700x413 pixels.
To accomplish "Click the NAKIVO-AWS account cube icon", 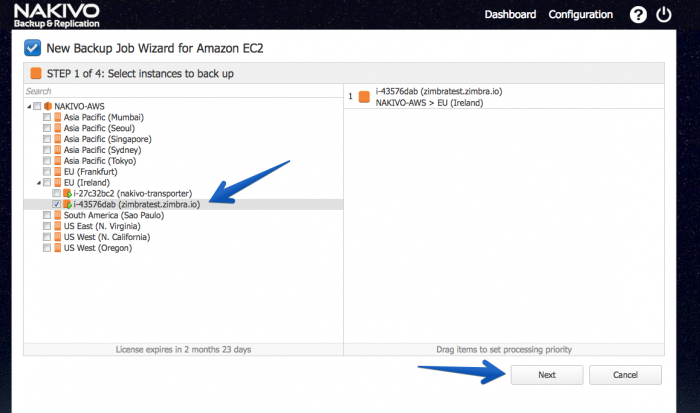I will coord(48,106).
